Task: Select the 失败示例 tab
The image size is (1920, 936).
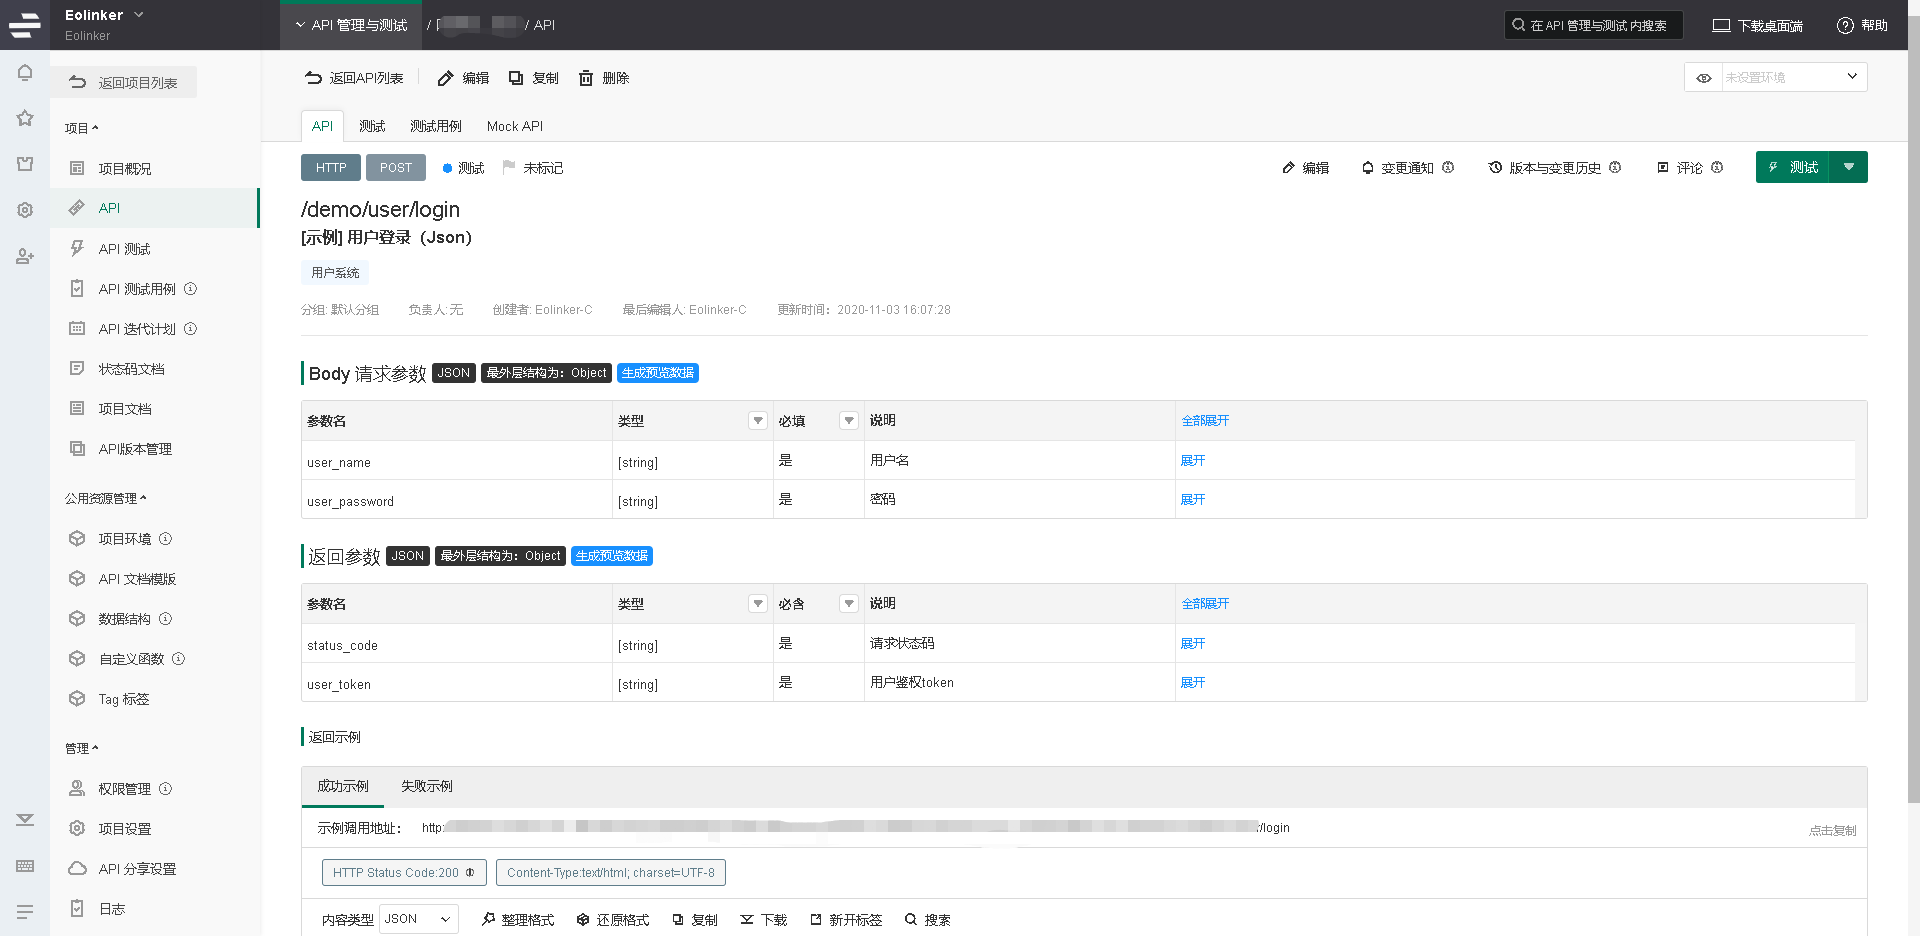Action: coord(427,786)
